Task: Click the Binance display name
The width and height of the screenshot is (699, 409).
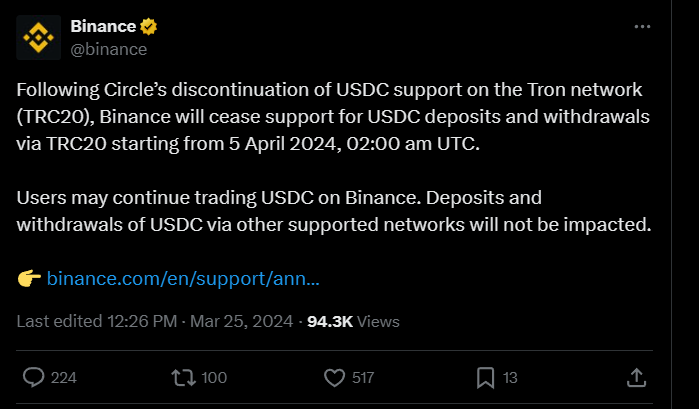Action: [x=103, y=26]
